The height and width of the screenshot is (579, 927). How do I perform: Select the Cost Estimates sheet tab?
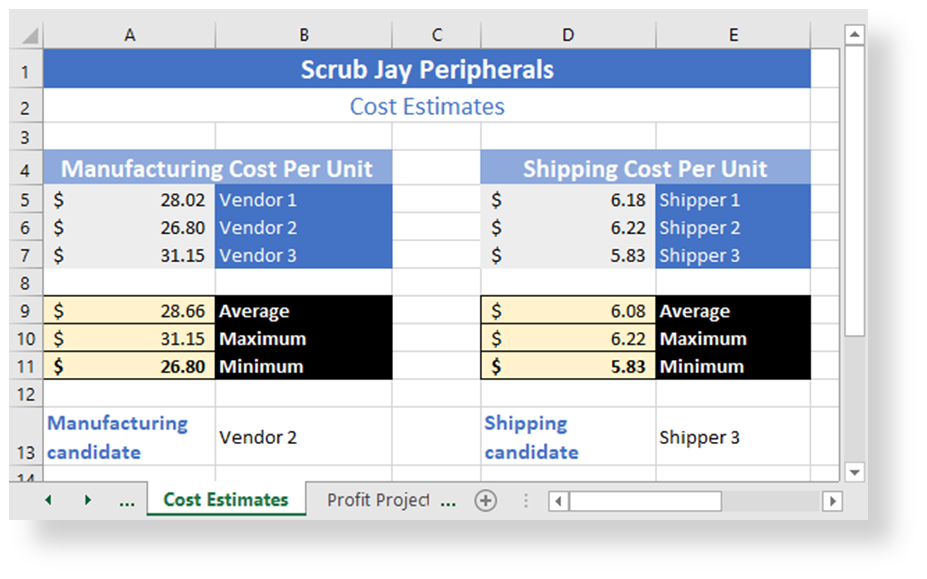point(226,499)
